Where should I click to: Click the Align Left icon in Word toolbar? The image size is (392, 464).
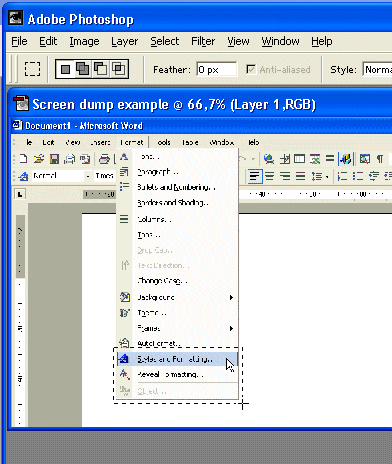point(254,176)
